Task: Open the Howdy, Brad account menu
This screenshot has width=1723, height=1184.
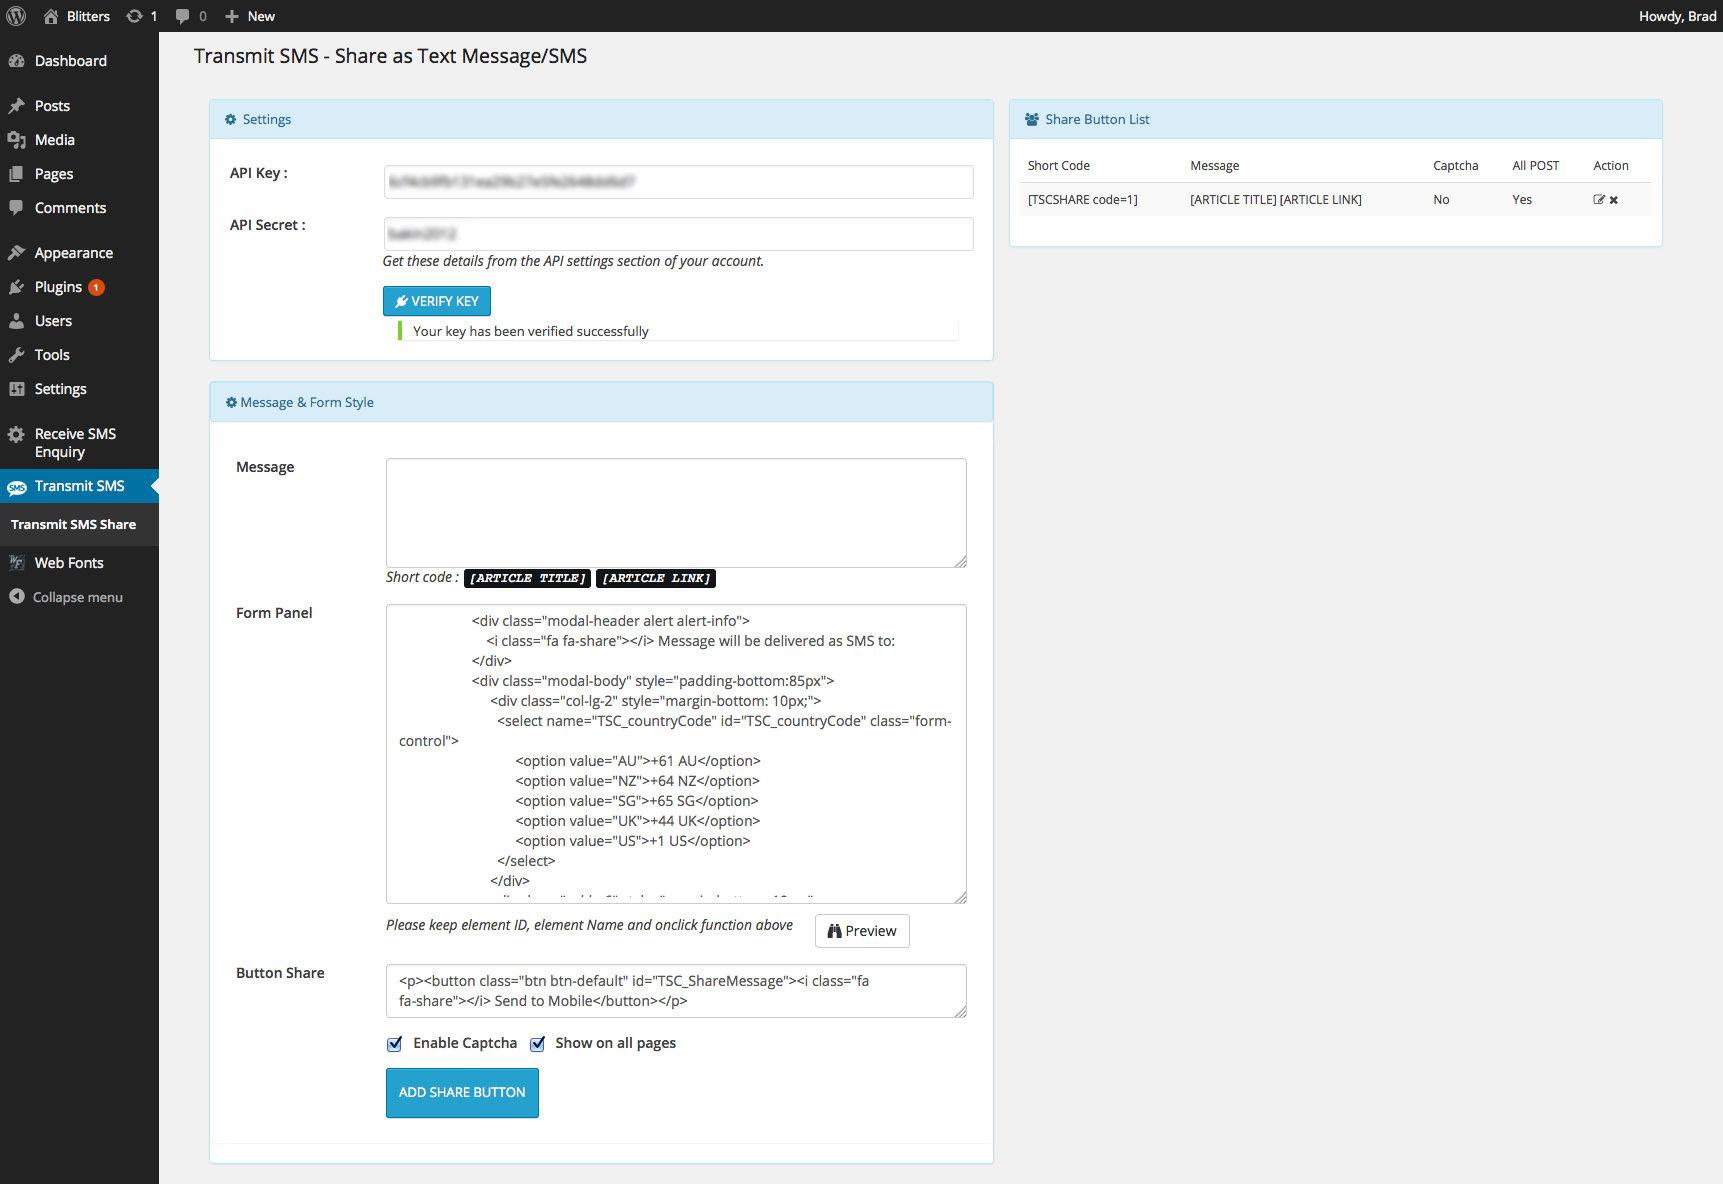Action: coord(1677,16)
